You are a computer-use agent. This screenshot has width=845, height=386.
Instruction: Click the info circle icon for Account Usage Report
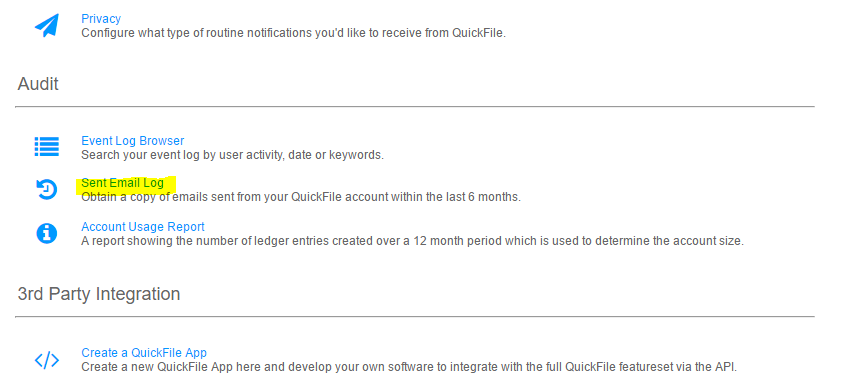tap(46, 233)
